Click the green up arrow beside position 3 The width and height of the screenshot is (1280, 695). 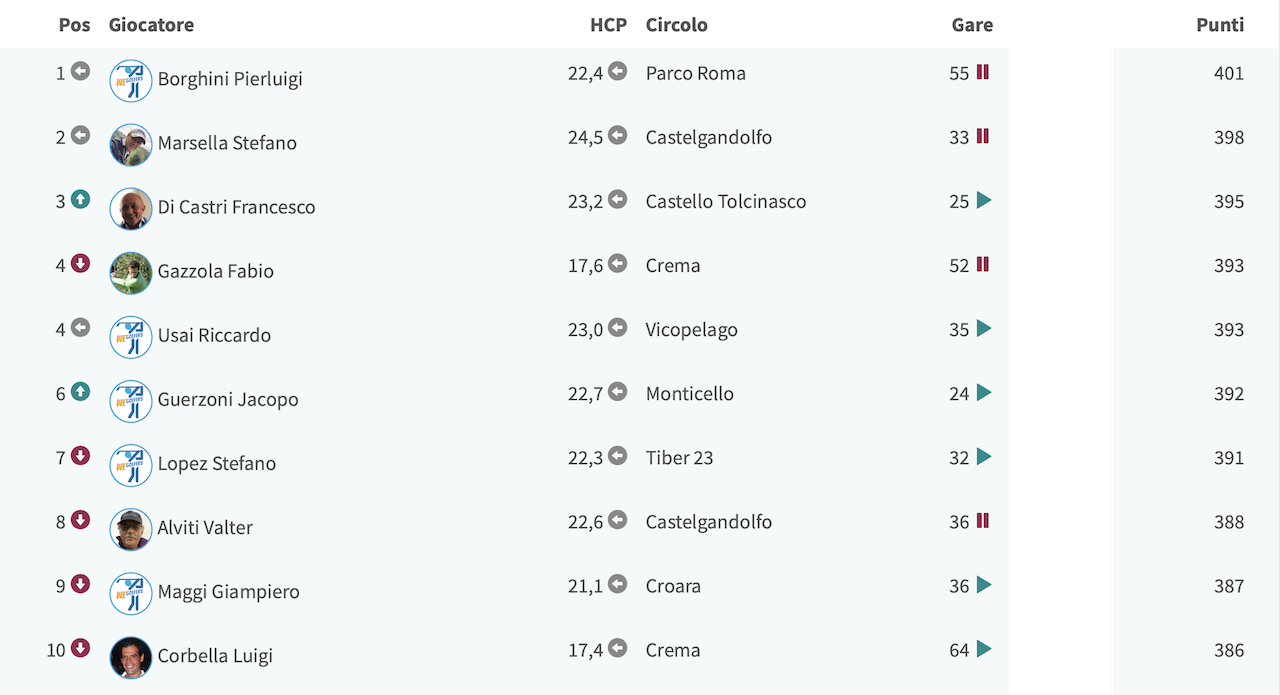click(x=81, y=200)
